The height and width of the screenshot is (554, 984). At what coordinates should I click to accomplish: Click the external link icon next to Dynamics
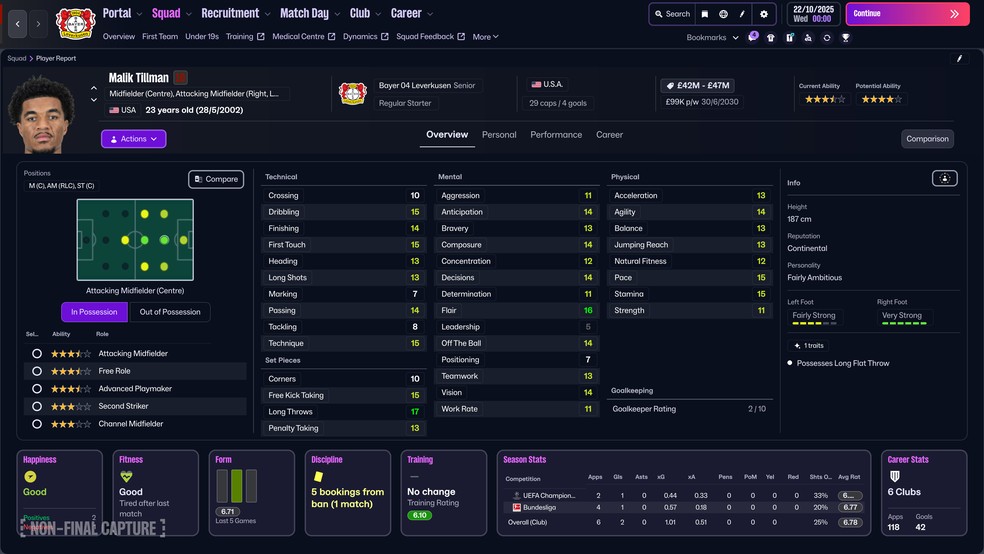tap(384, 37)
